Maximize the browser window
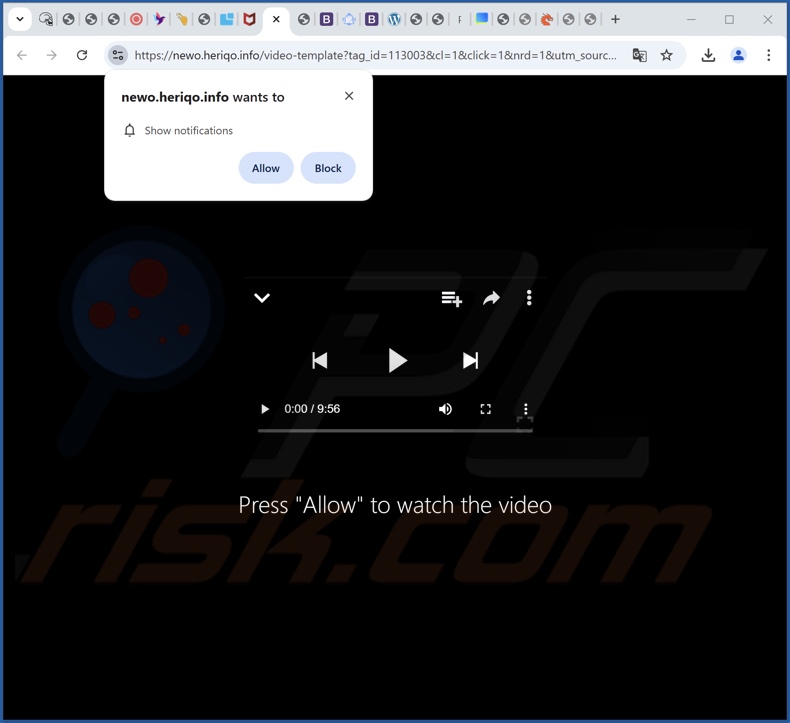Screen dimensions: 790x723 [x=729, y=20]
